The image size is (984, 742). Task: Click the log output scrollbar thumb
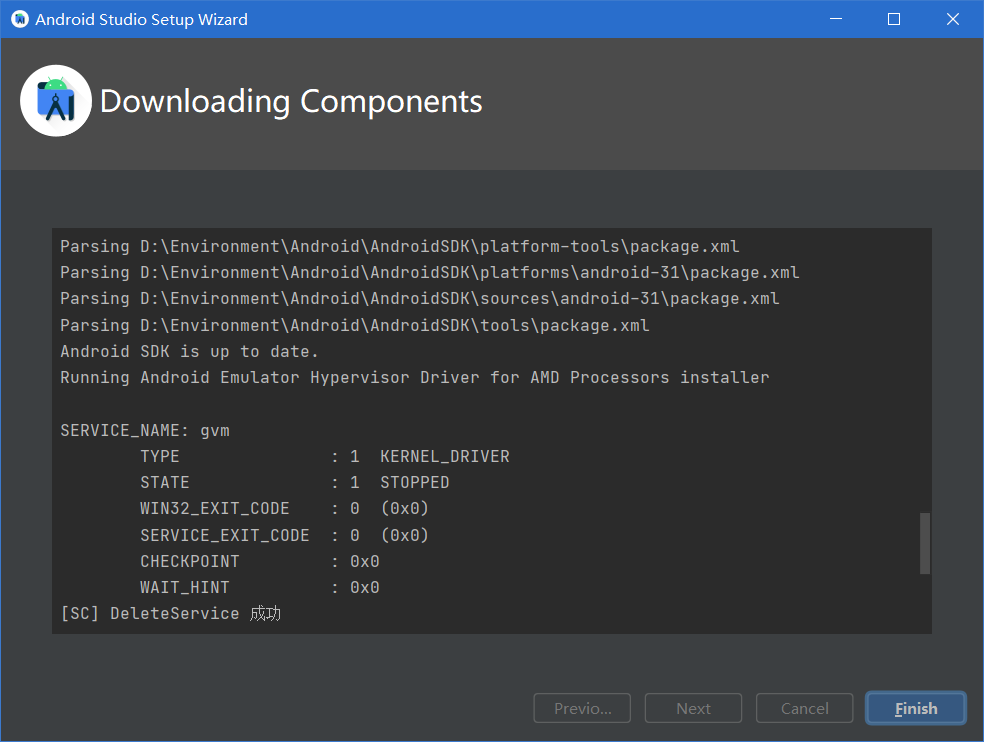(924, 544)
